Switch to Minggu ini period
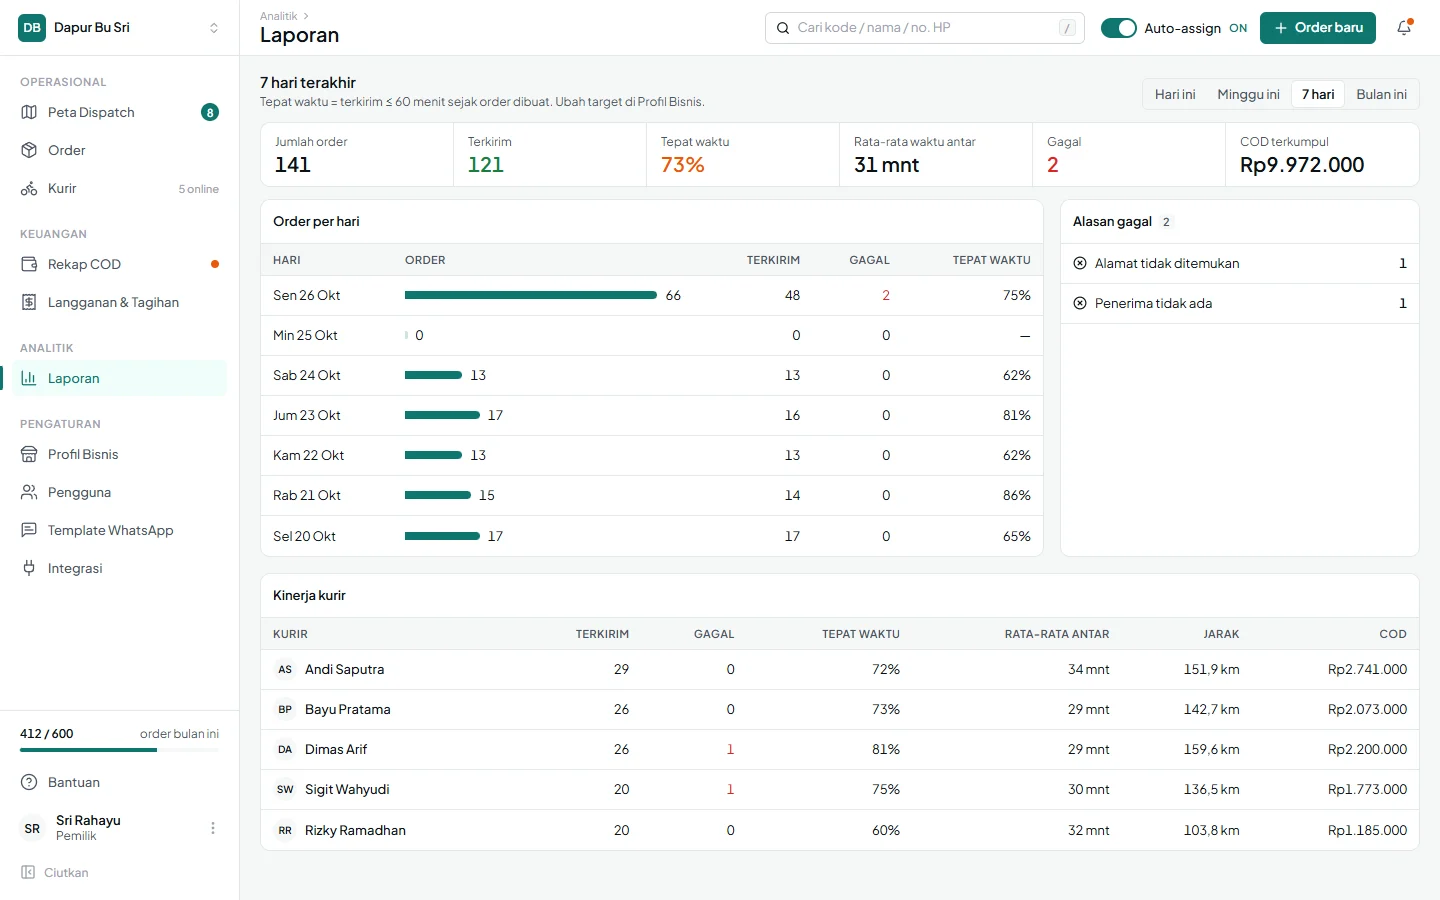This screenshot has width=1440, height=900. tap(1248, 94)
